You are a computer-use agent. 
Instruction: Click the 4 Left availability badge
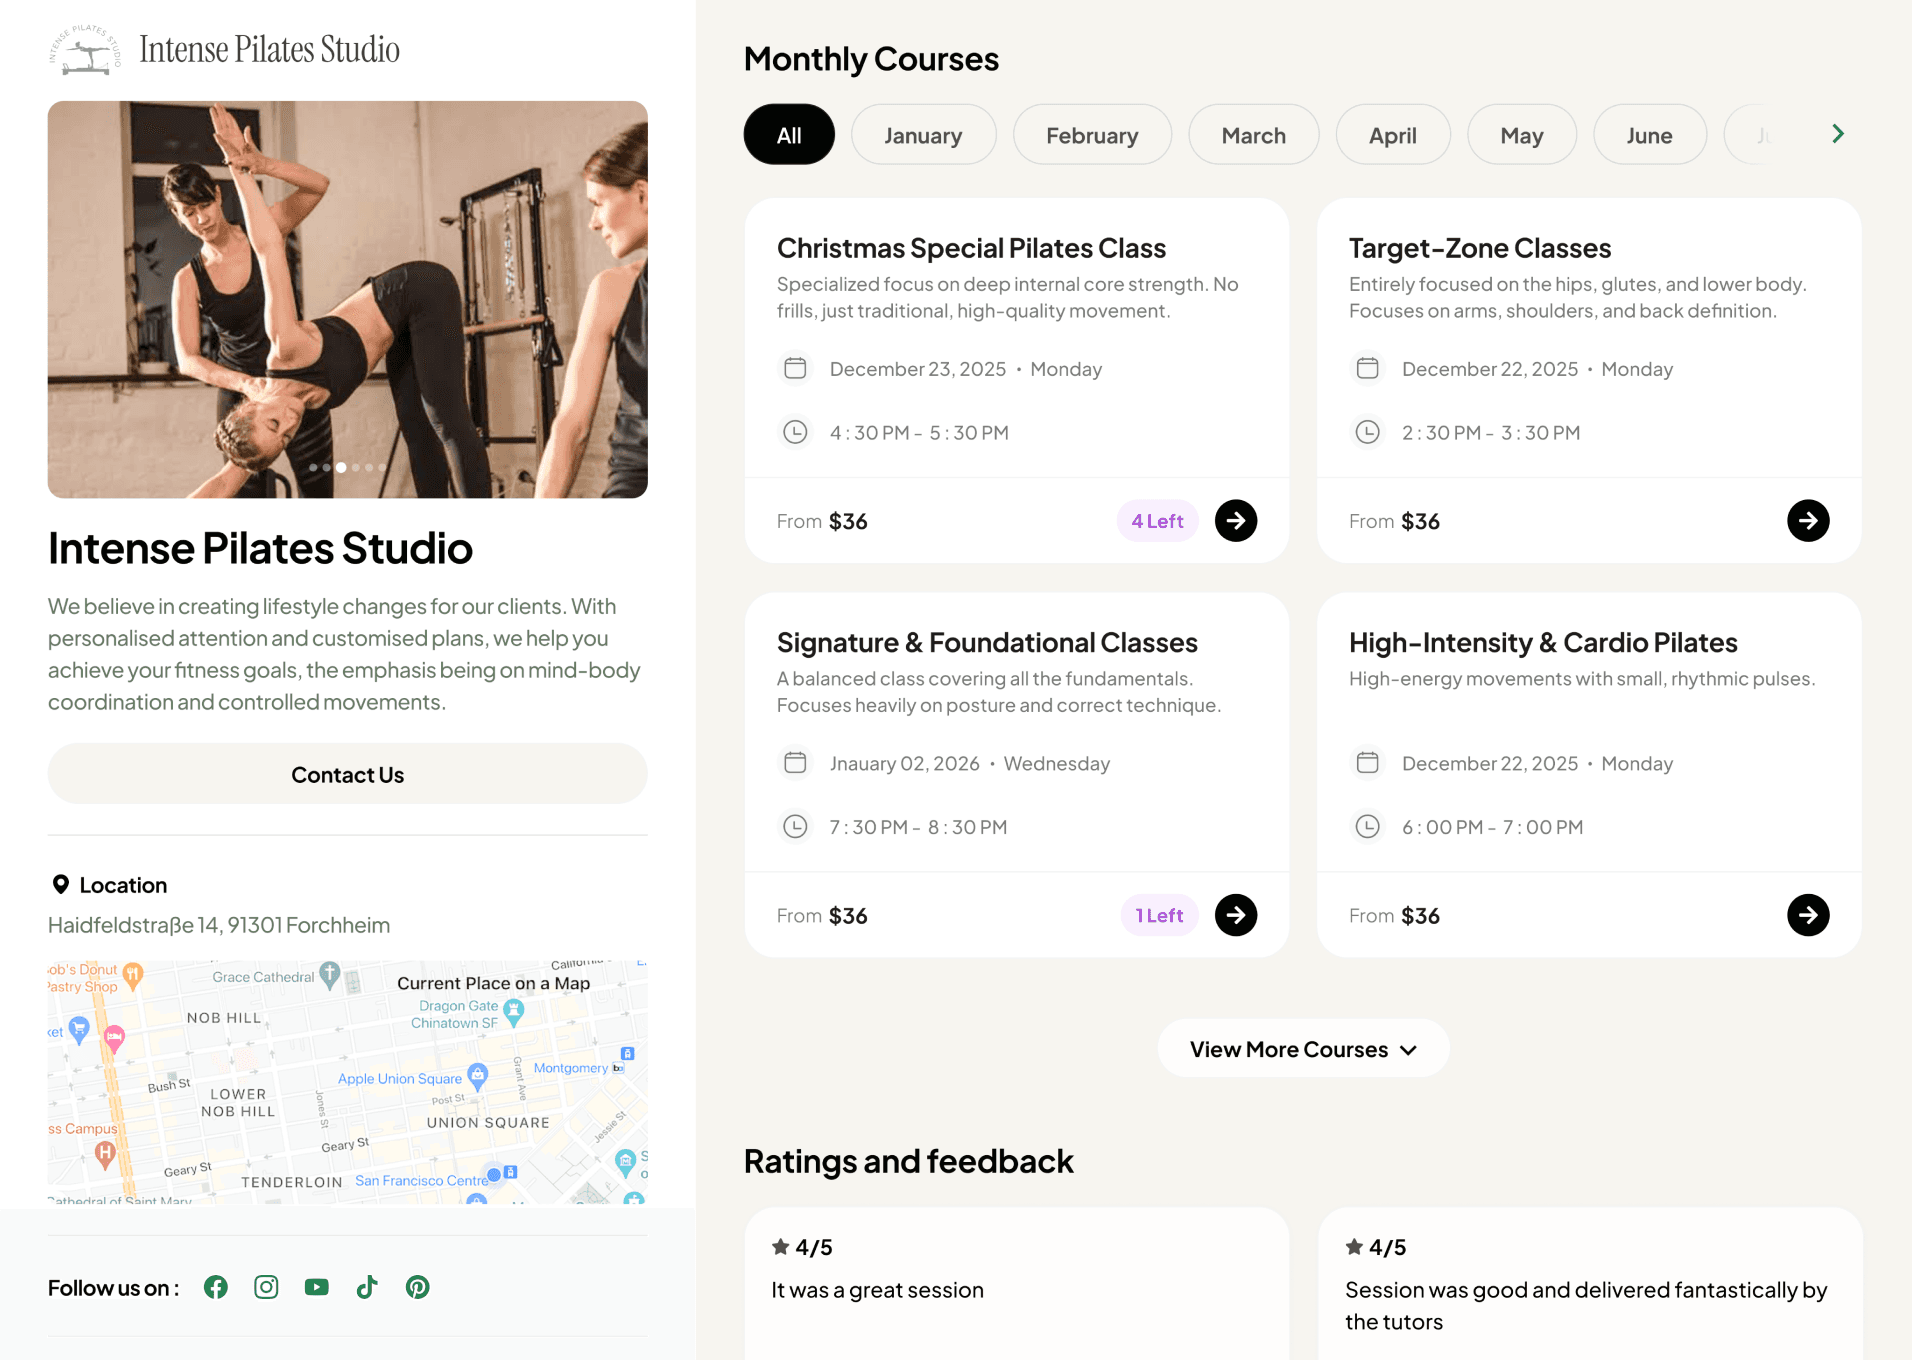[x=1157, y=521]
